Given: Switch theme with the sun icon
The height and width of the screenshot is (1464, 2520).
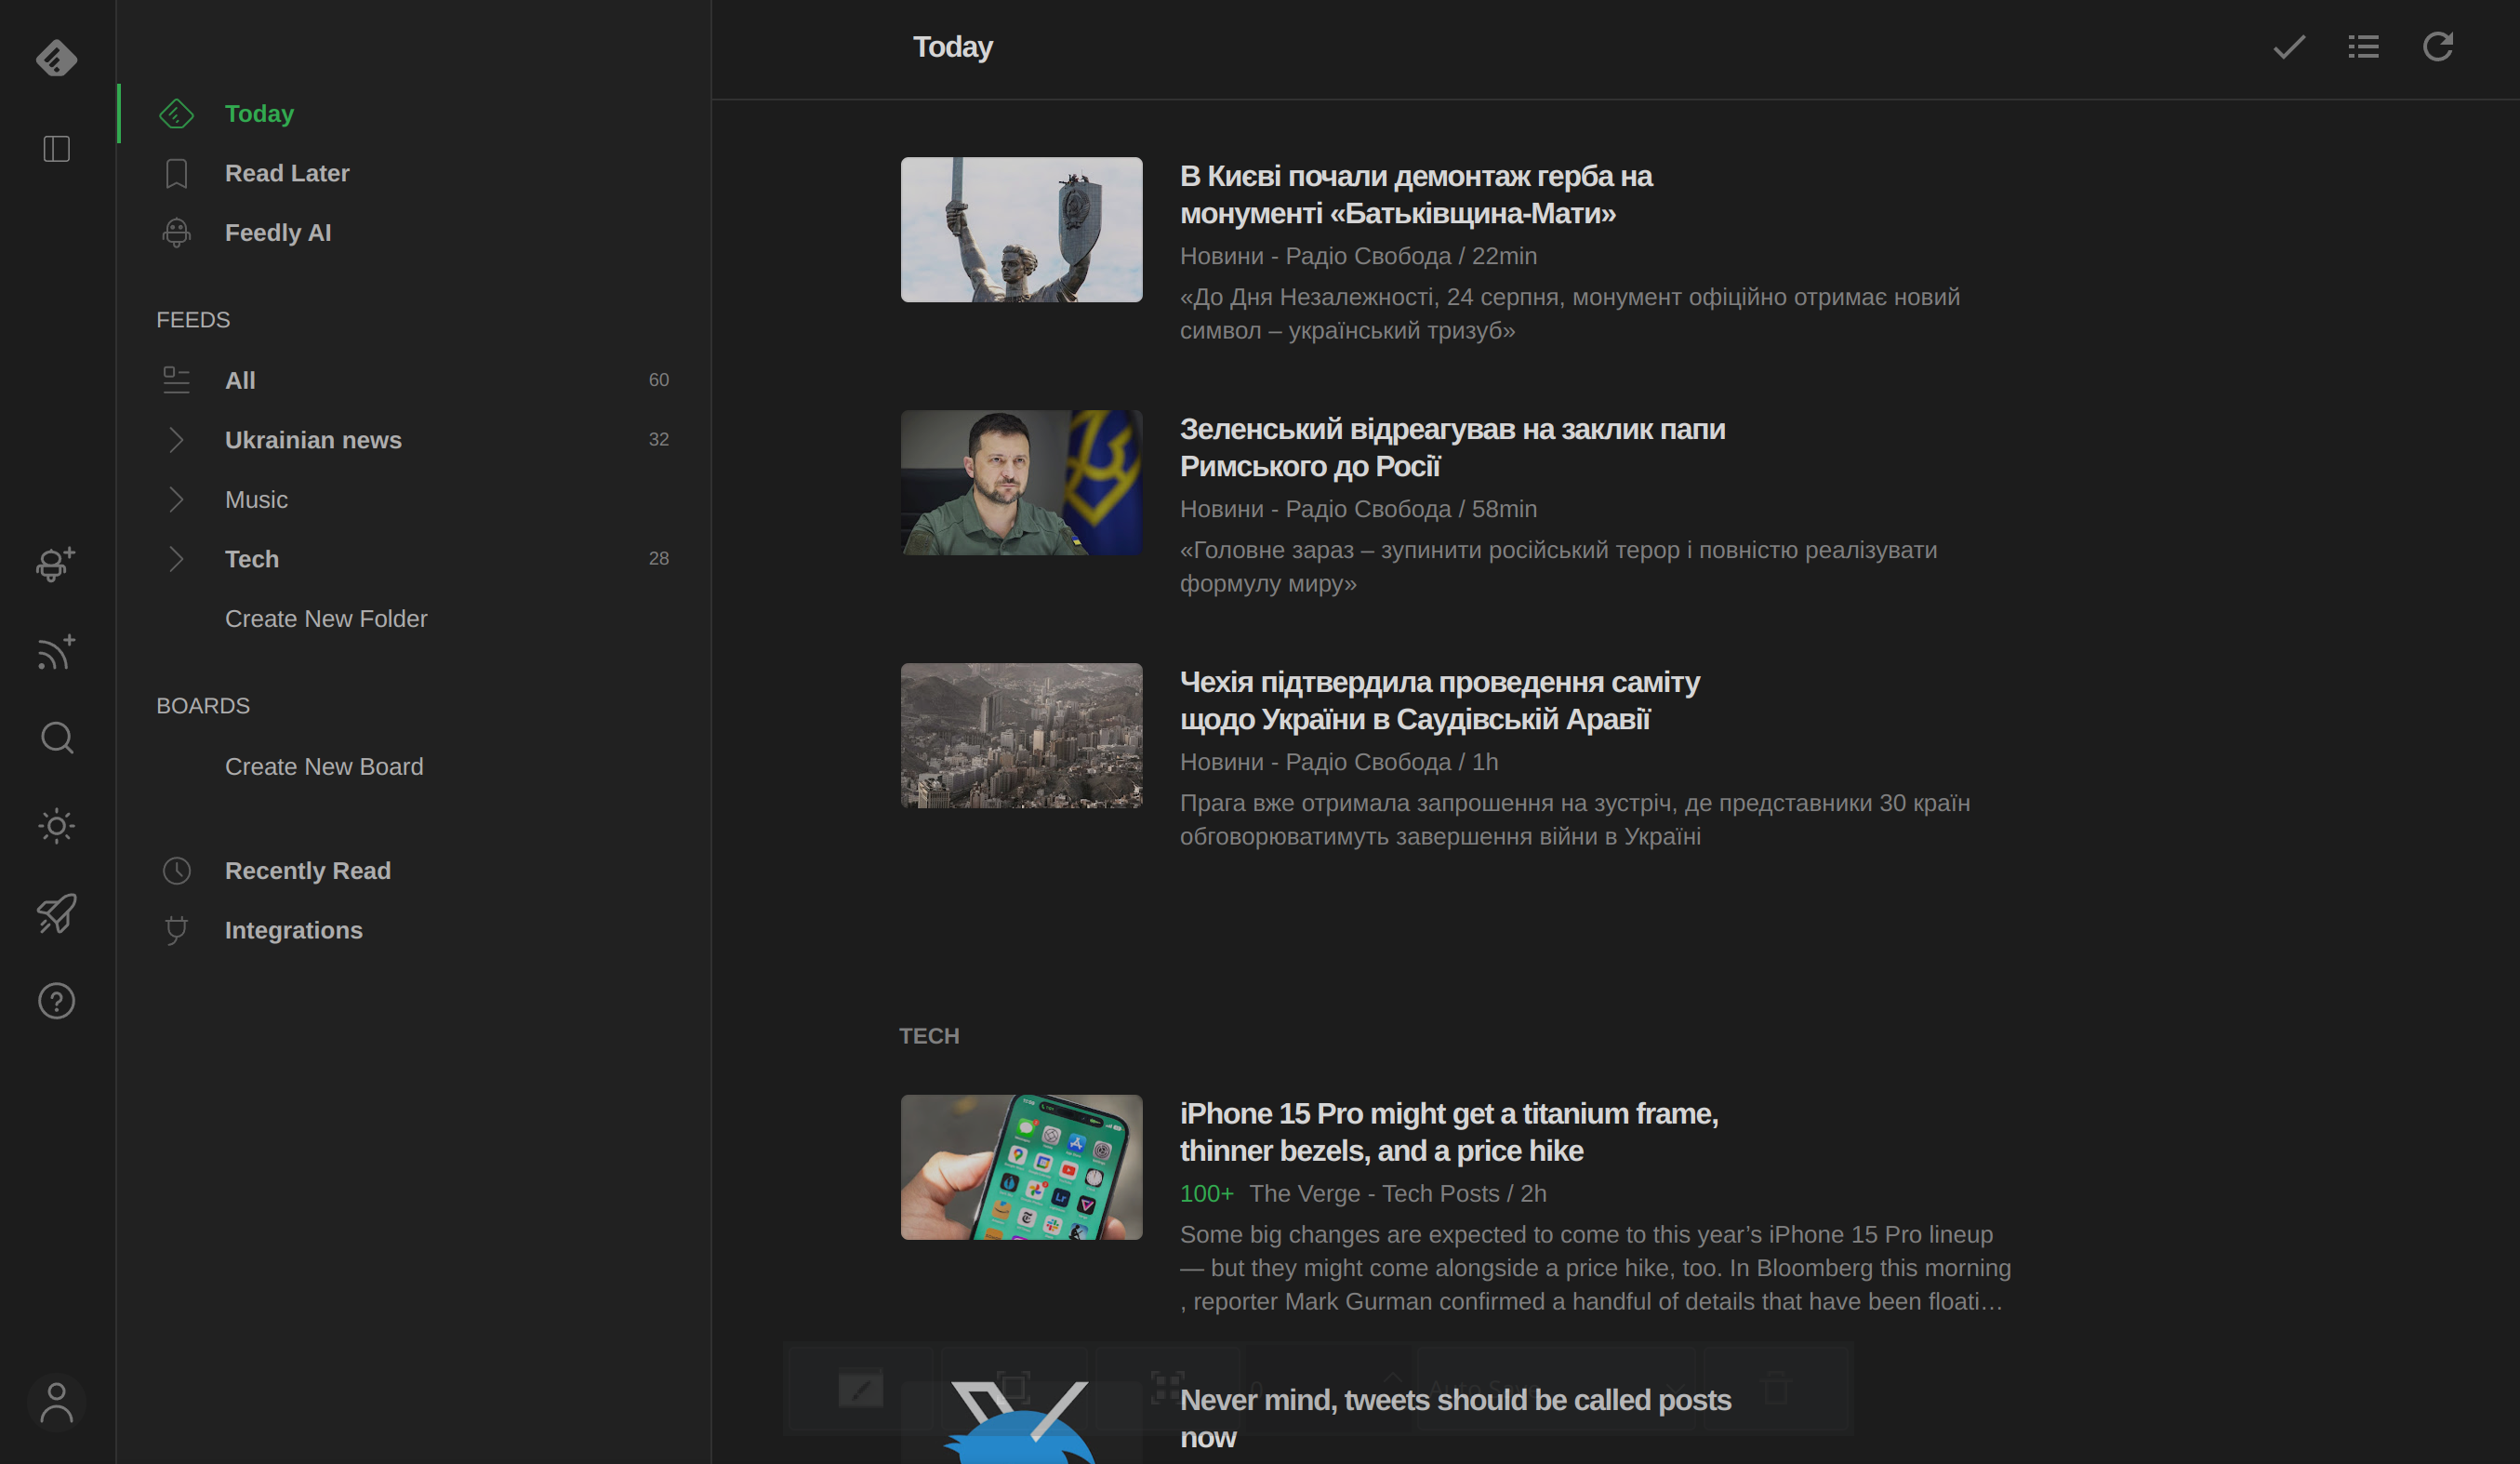Looking at the screenshot, I should coord(56,826).
